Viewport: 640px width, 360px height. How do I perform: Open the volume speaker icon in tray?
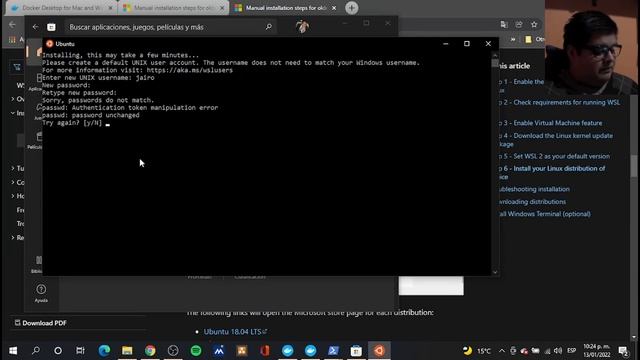pos(558,351)
